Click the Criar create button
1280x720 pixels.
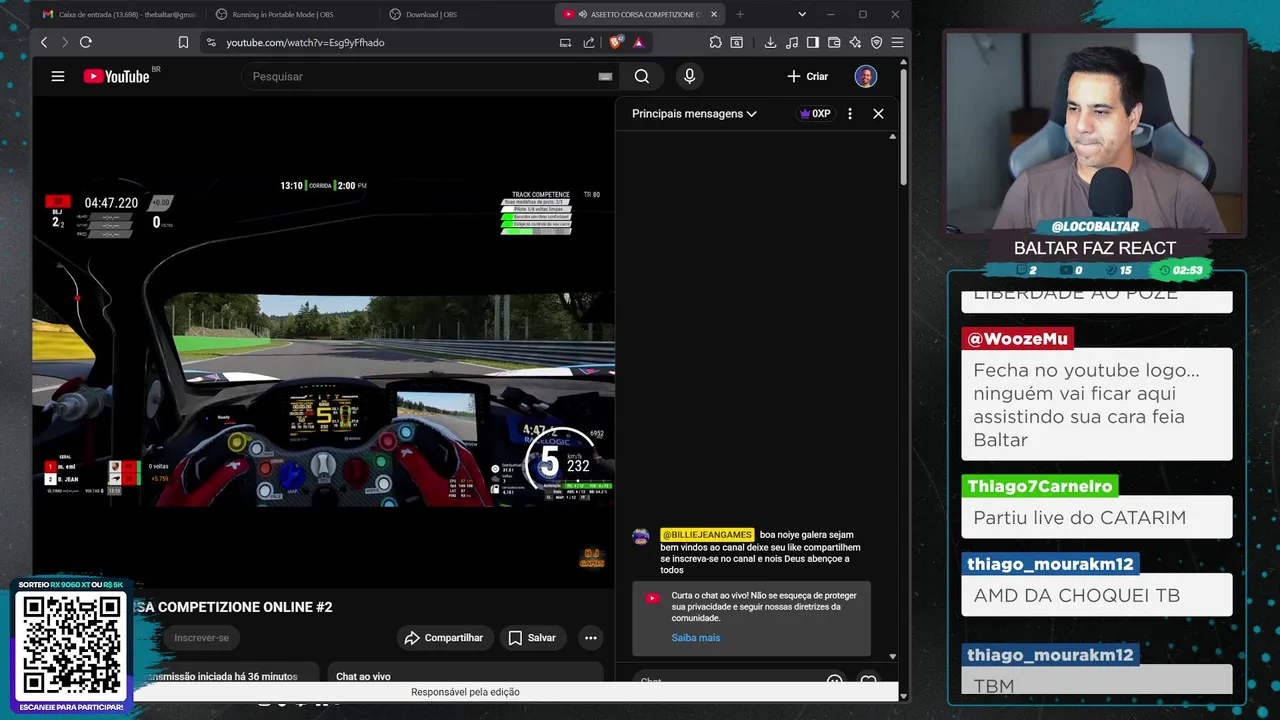808,76
